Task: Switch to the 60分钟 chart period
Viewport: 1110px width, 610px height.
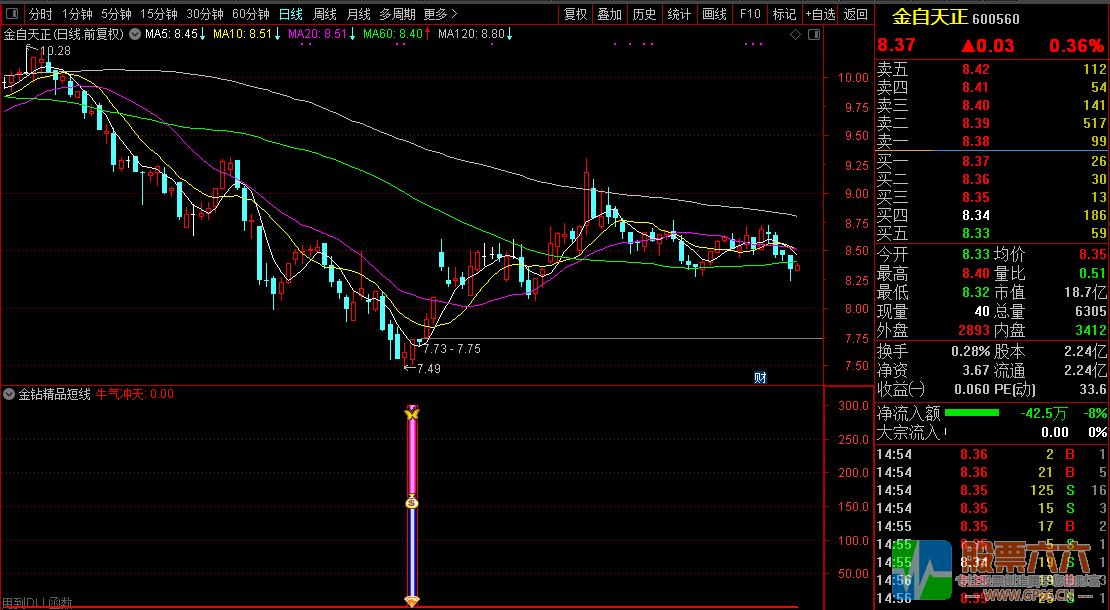Action: coord(250,14)
